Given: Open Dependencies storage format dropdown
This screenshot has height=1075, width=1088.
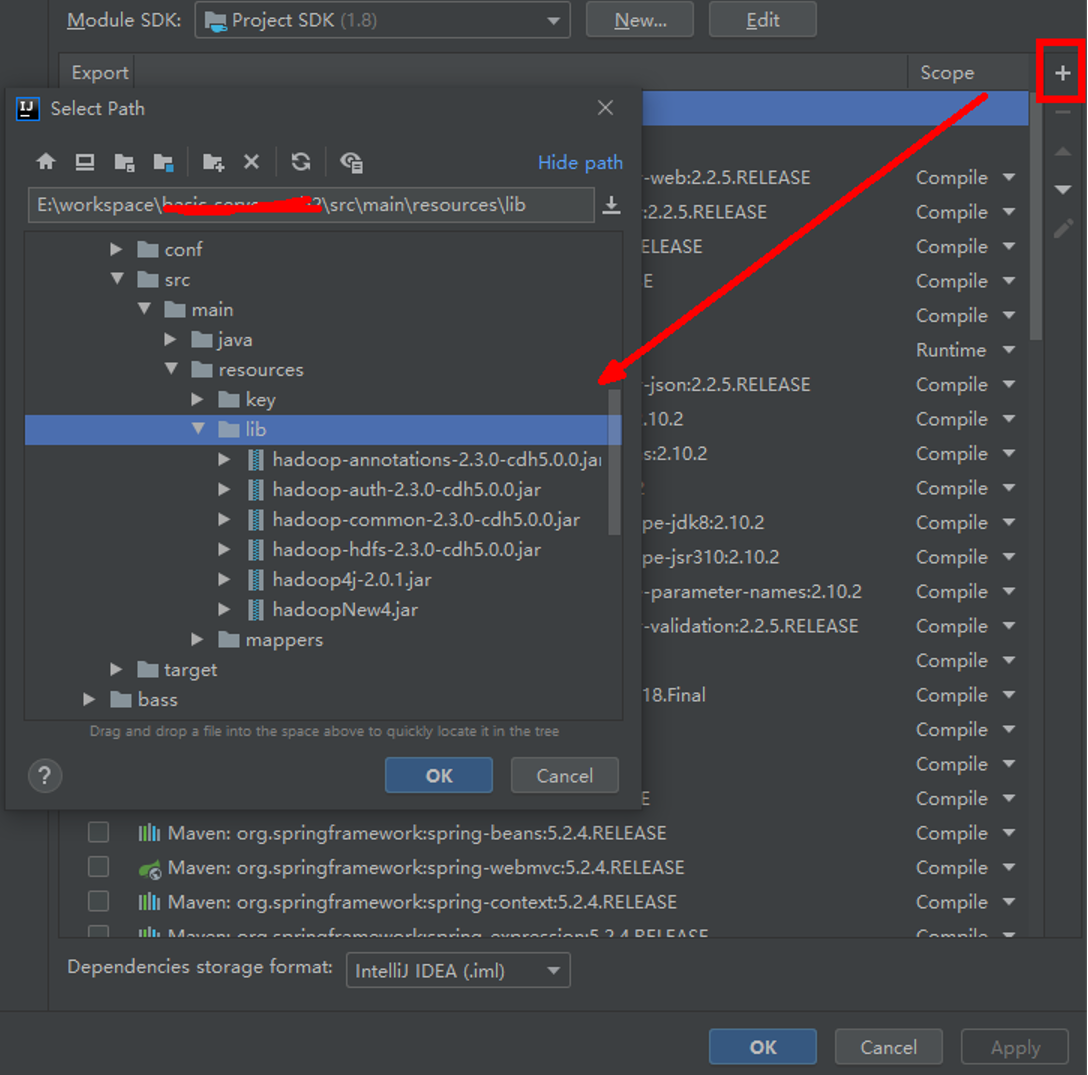Looking at the screenshot, I should 458,970.
